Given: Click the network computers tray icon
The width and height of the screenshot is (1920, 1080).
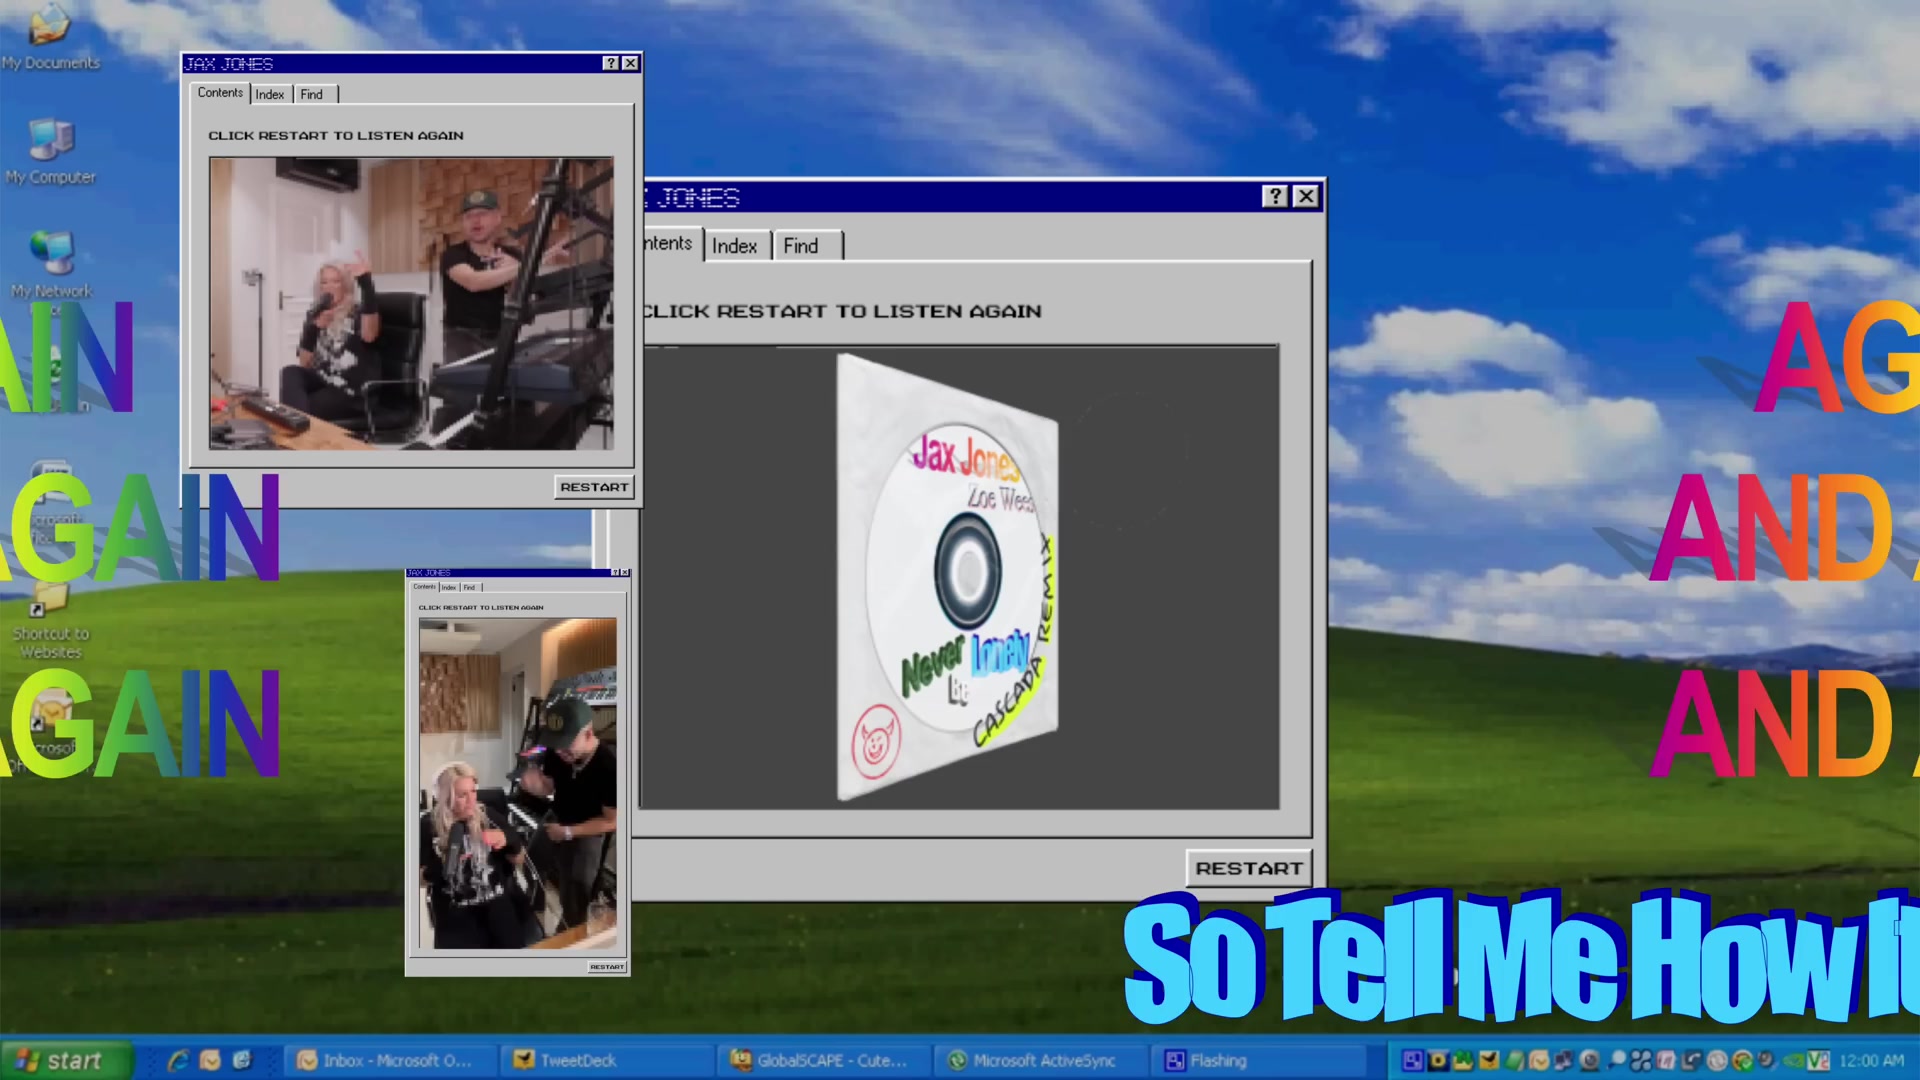Looking at the screenshot, I should (x=1563, y=1060).
